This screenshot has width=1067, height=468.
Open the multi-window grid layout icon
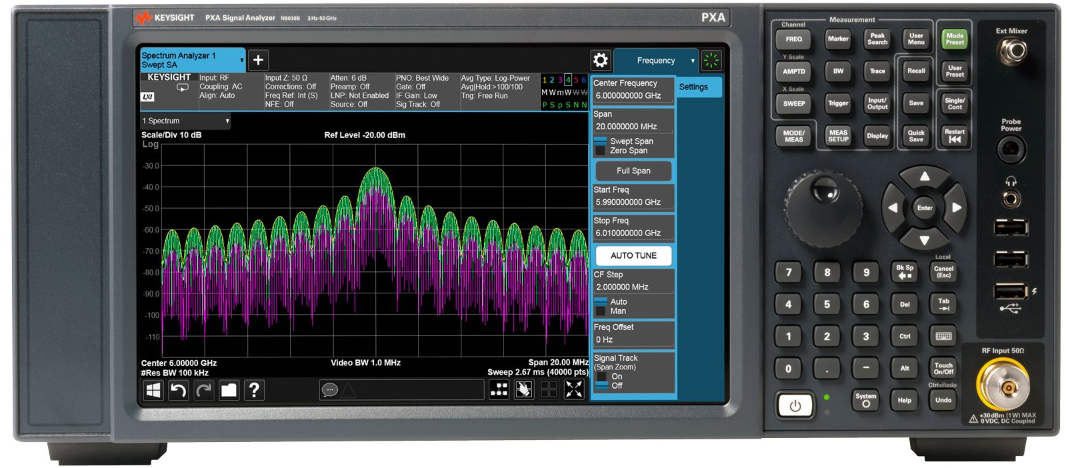(x=498, y=390)
